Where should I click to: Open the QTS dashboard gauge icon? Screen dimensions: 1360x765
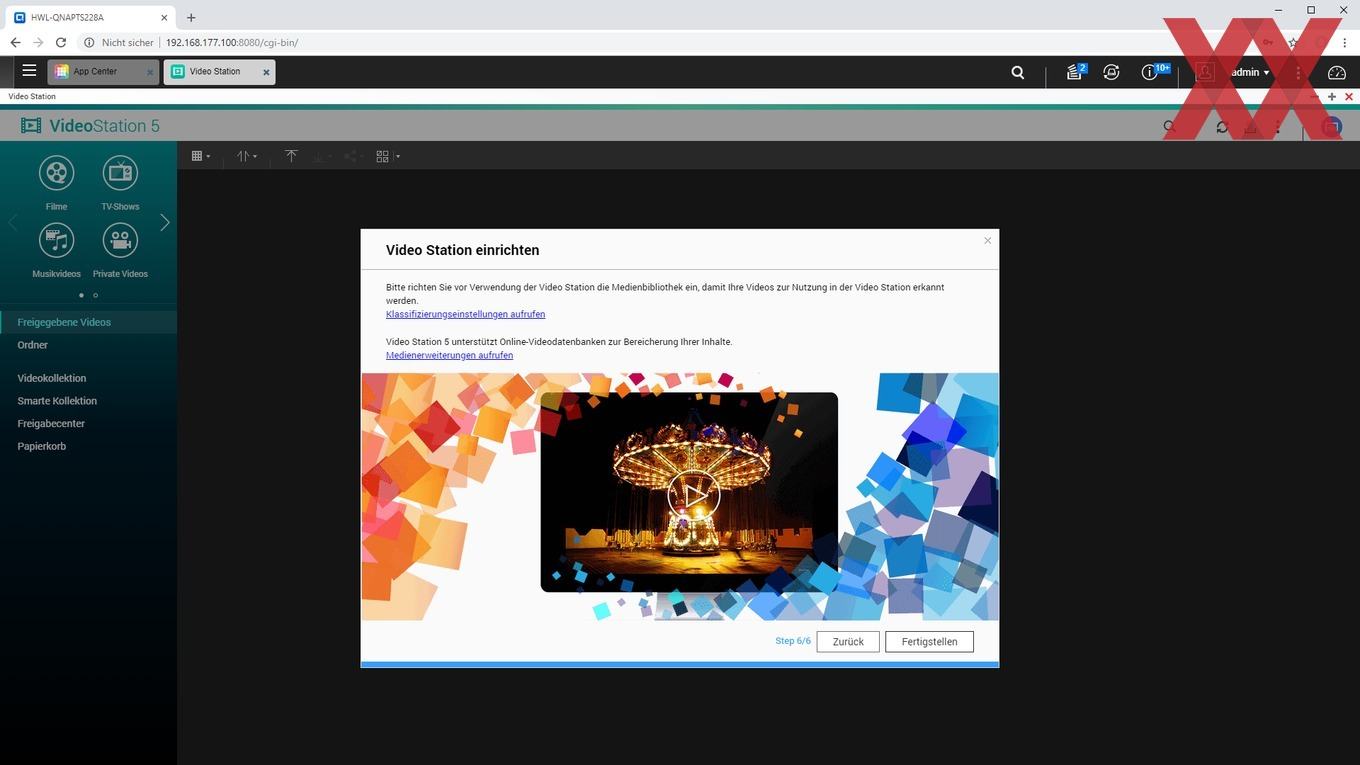(x=1337, y=72)
